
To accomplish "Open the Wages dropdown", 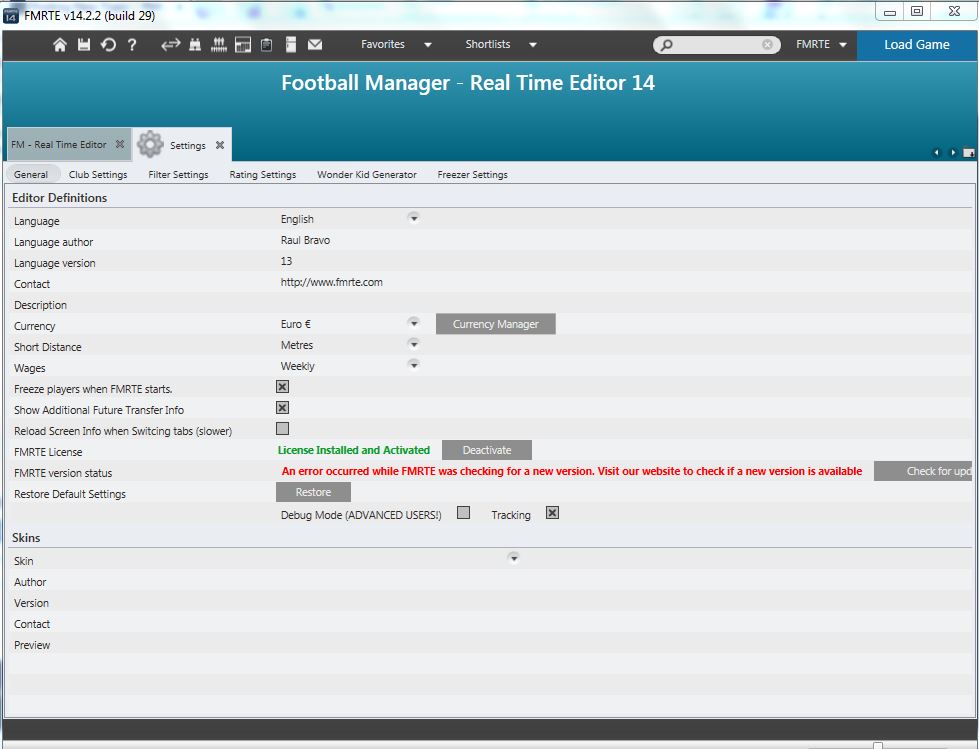I will pos(413,365).
